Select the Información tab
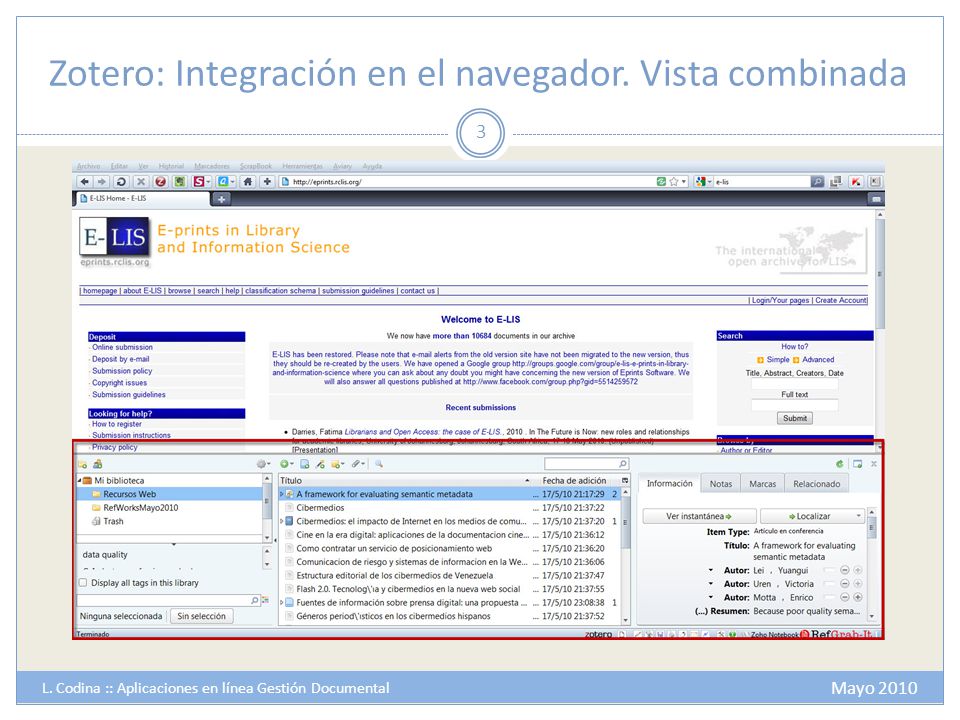 [669, 484]
